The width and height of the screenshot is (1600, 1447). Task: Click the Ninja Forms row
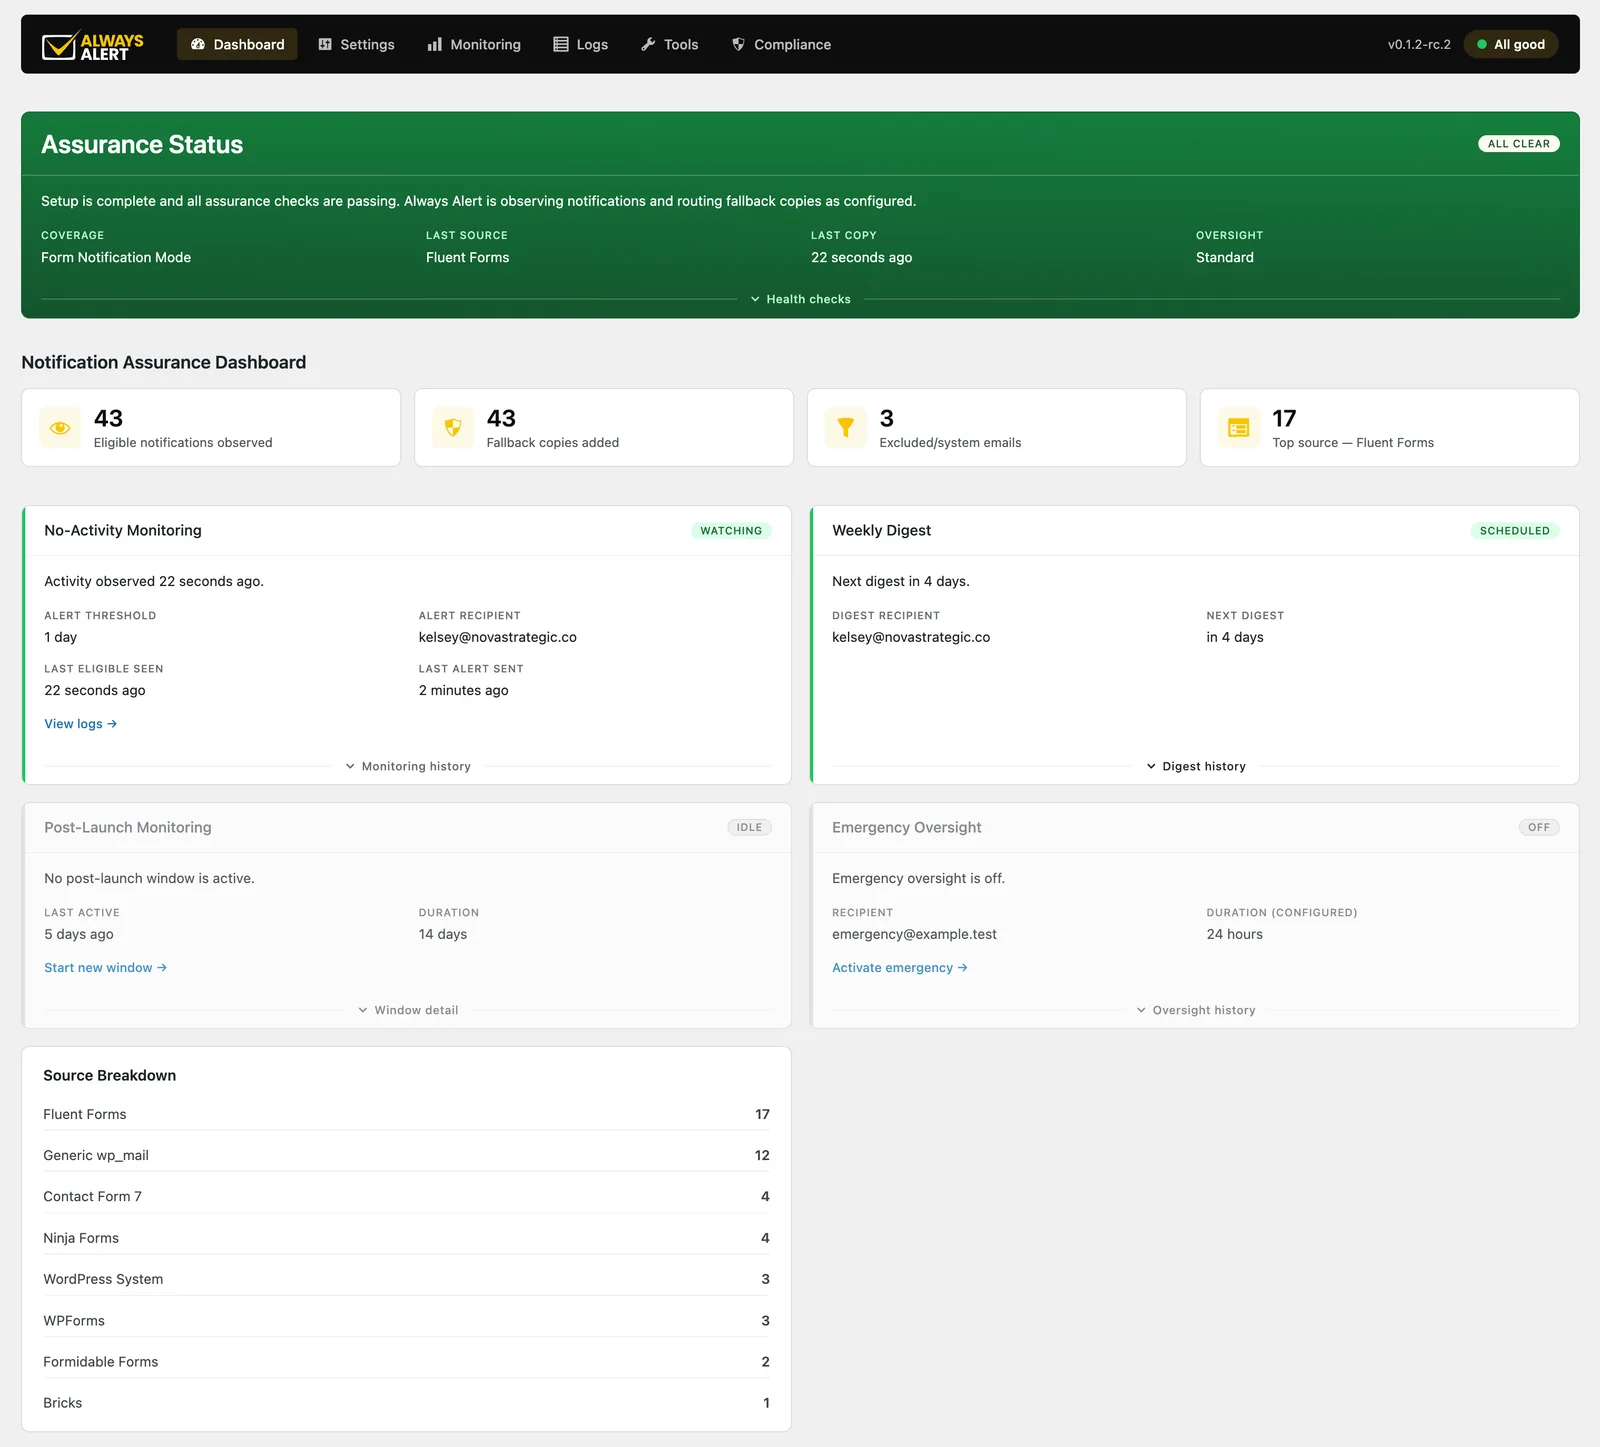406,1238
